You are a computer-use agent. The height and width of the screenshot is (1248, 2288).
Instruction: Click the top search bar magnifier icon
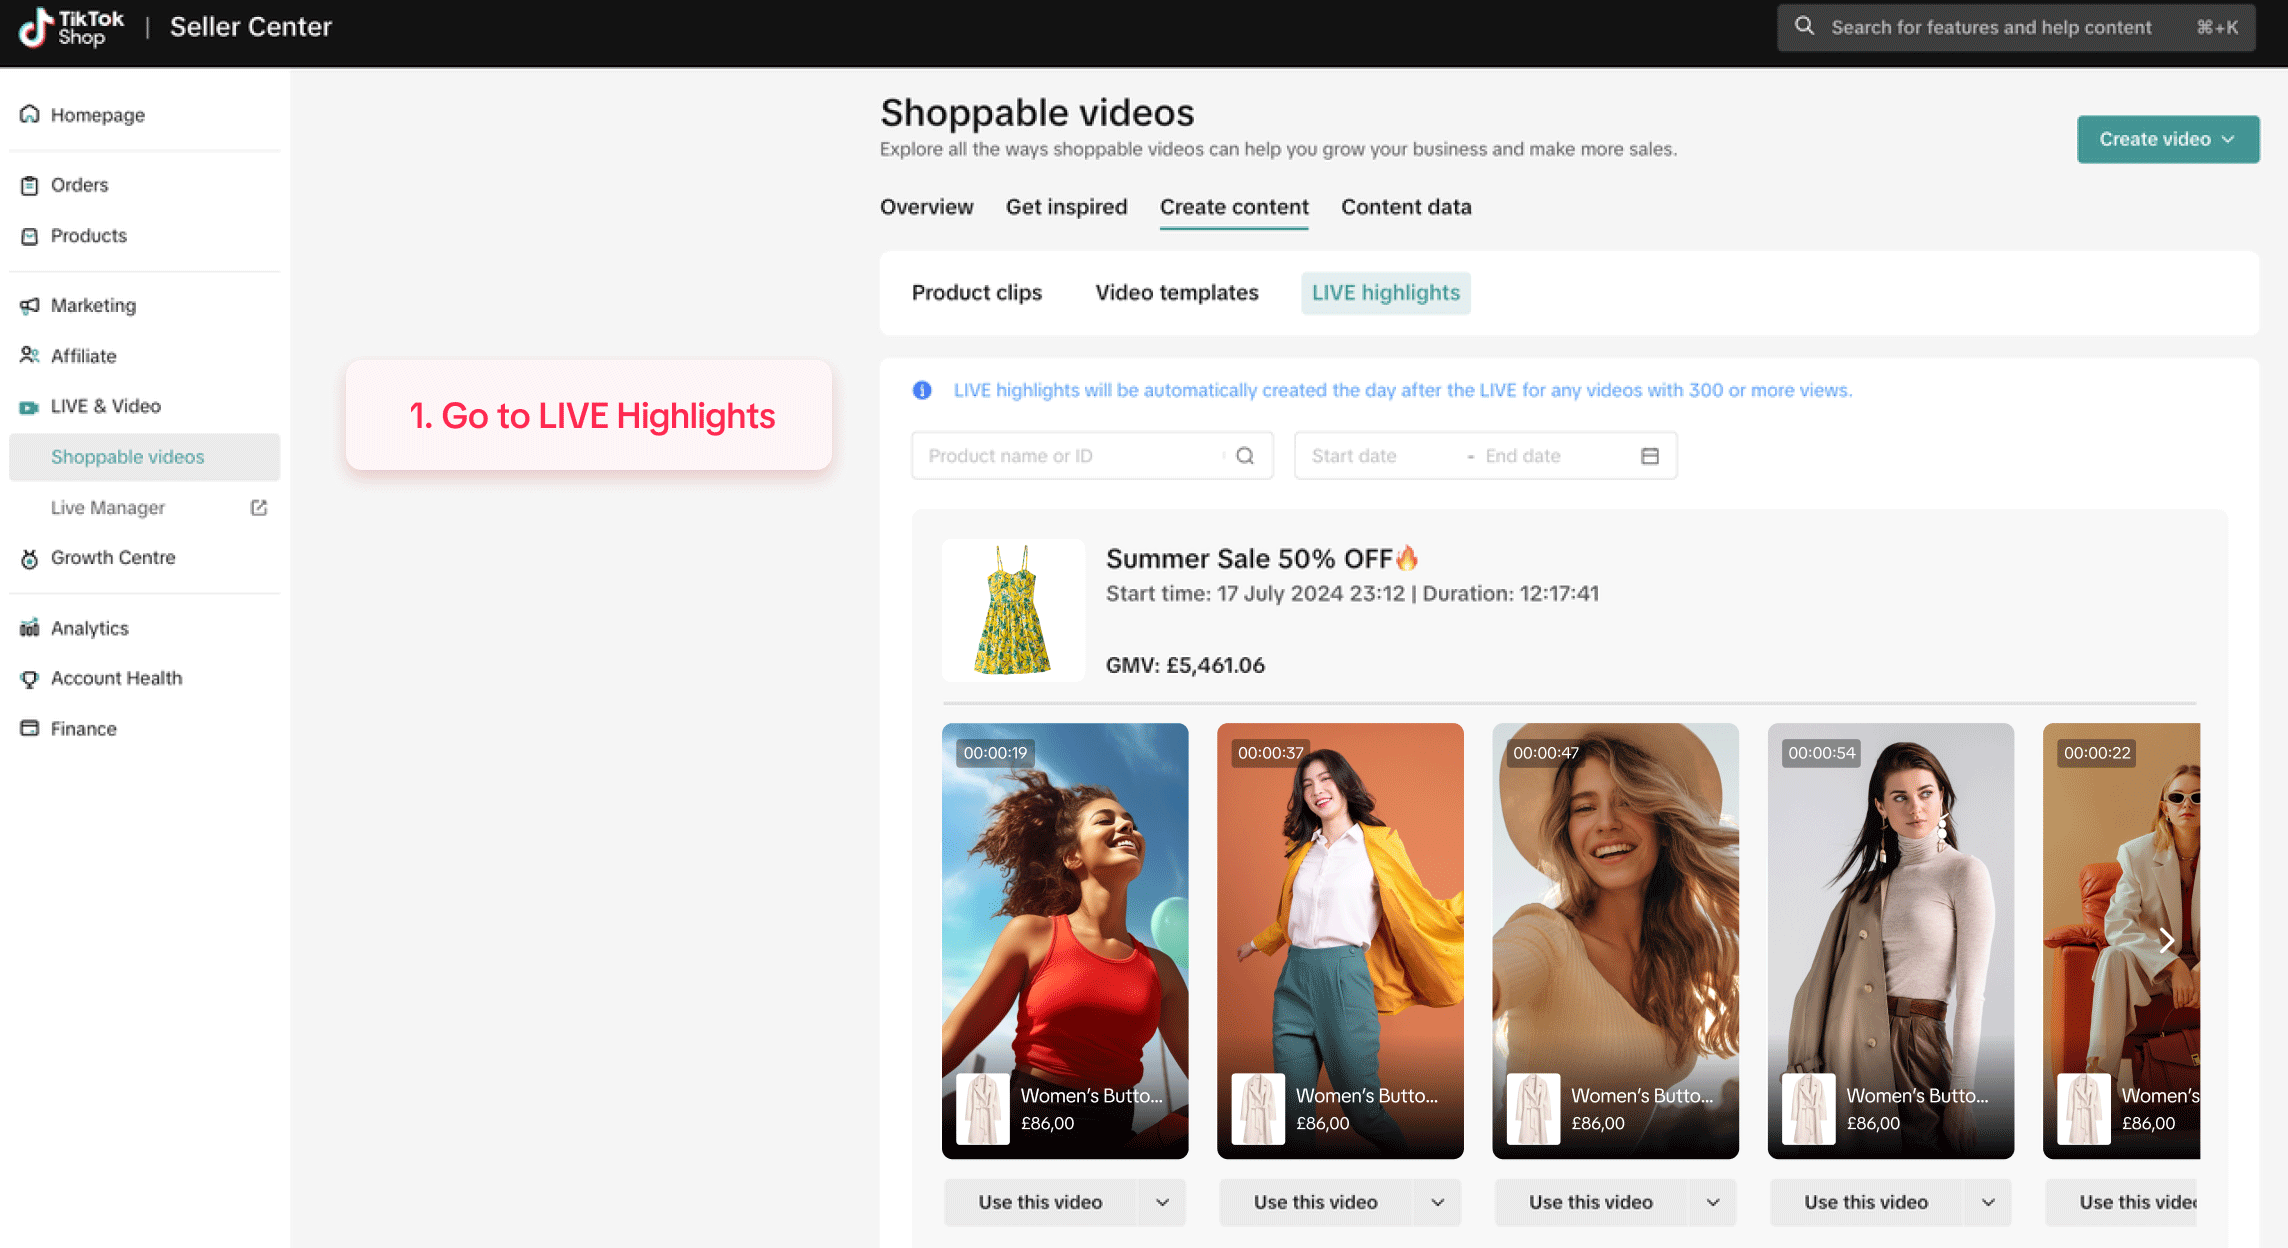1804,26
